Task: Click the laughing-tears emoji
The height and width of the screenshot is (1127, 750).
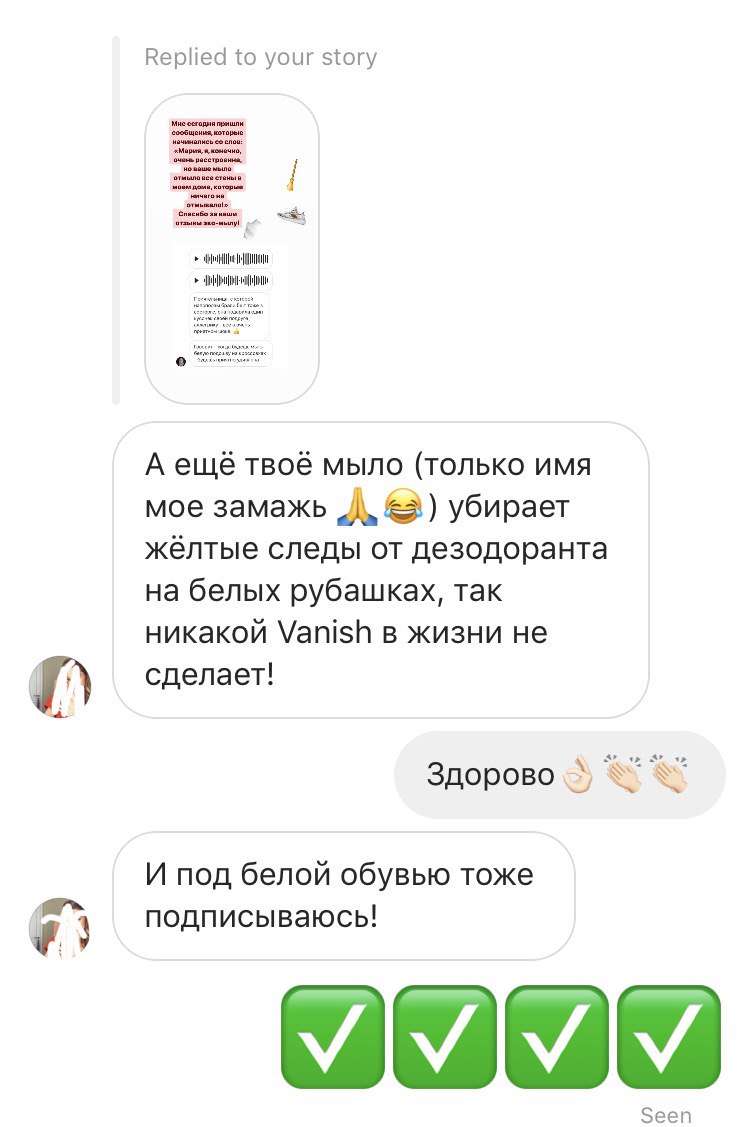Action: [x=402, y=506]
